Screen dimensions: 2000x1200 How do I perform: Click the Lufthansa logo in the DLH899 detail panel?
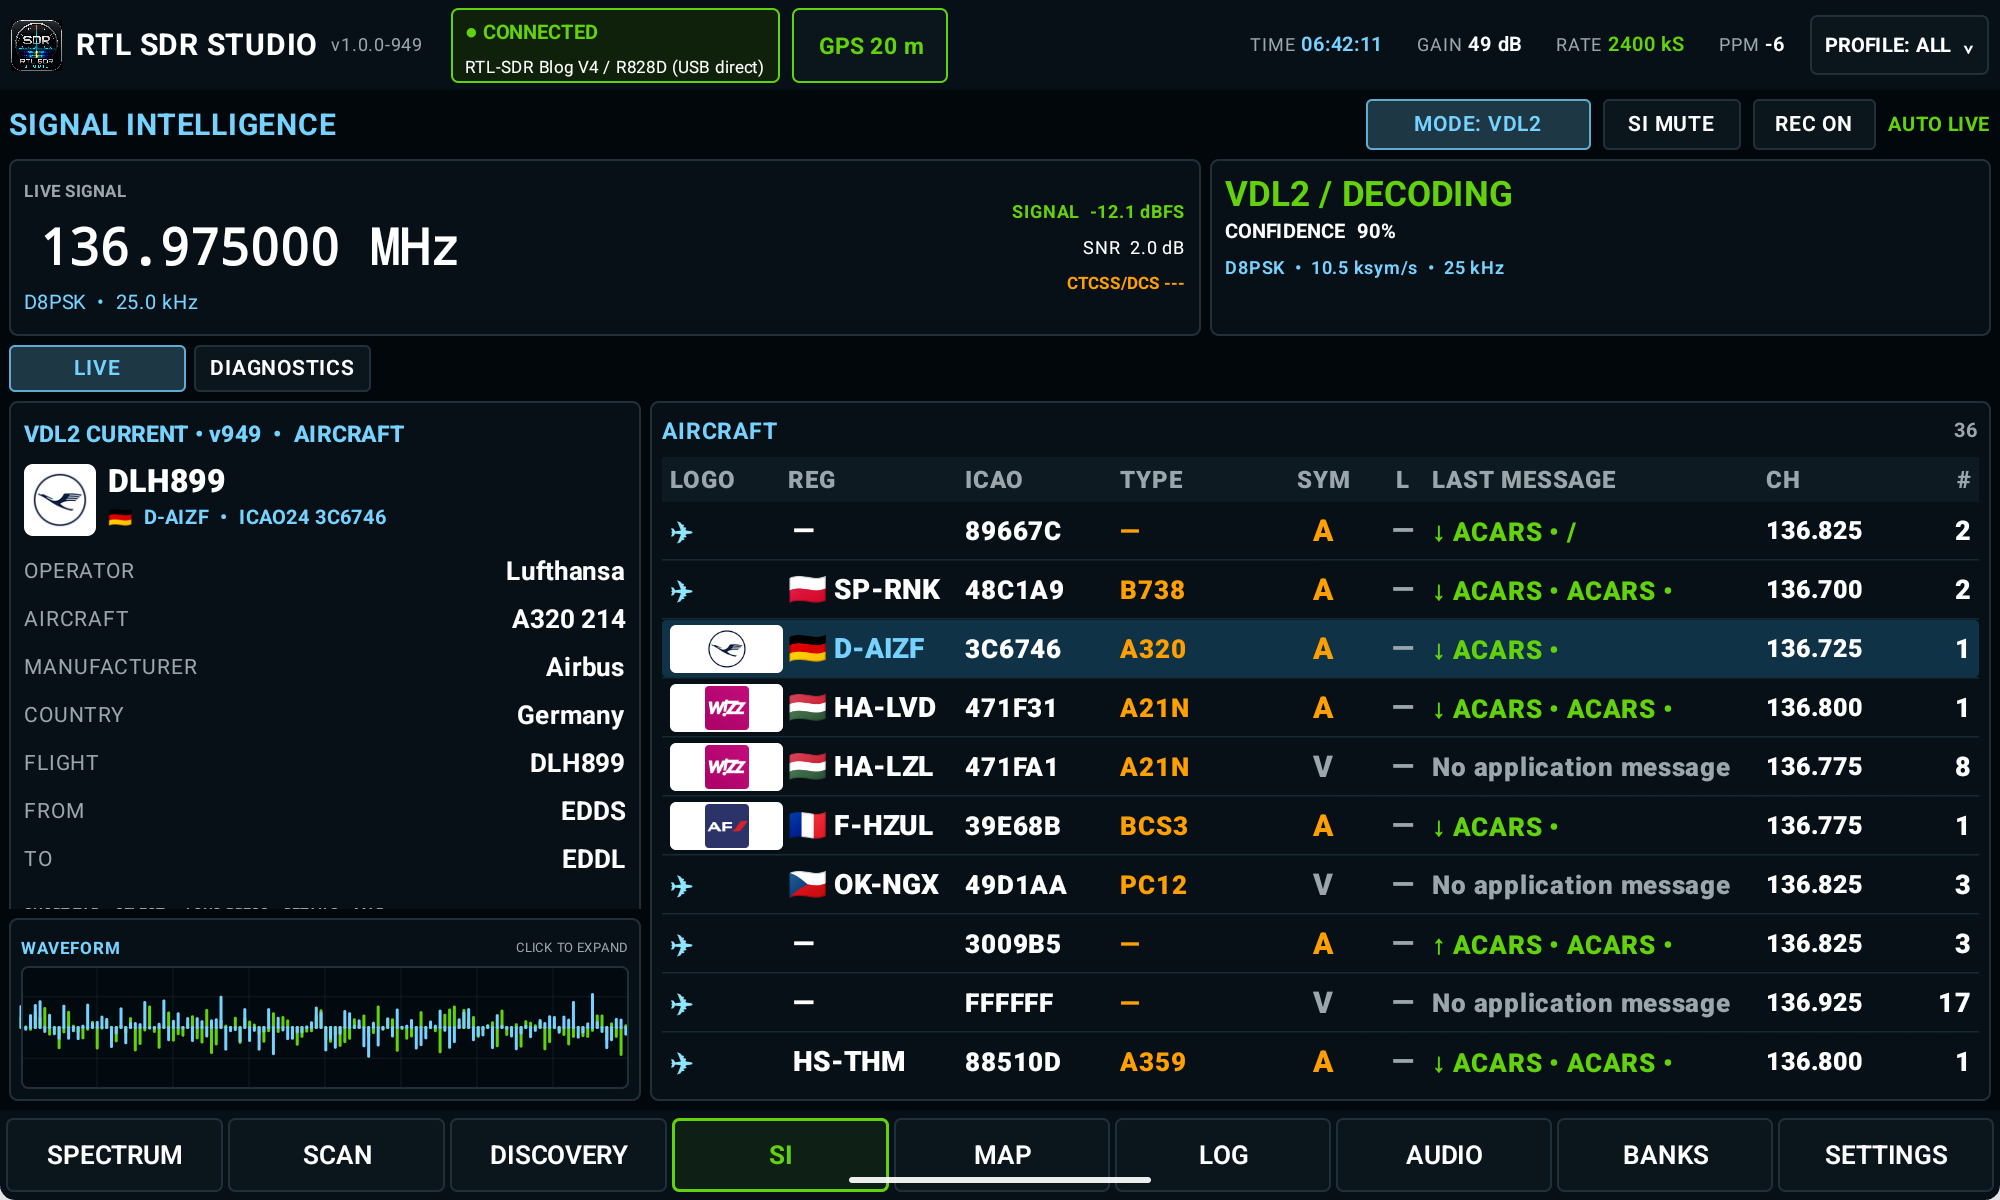[60, 500]
